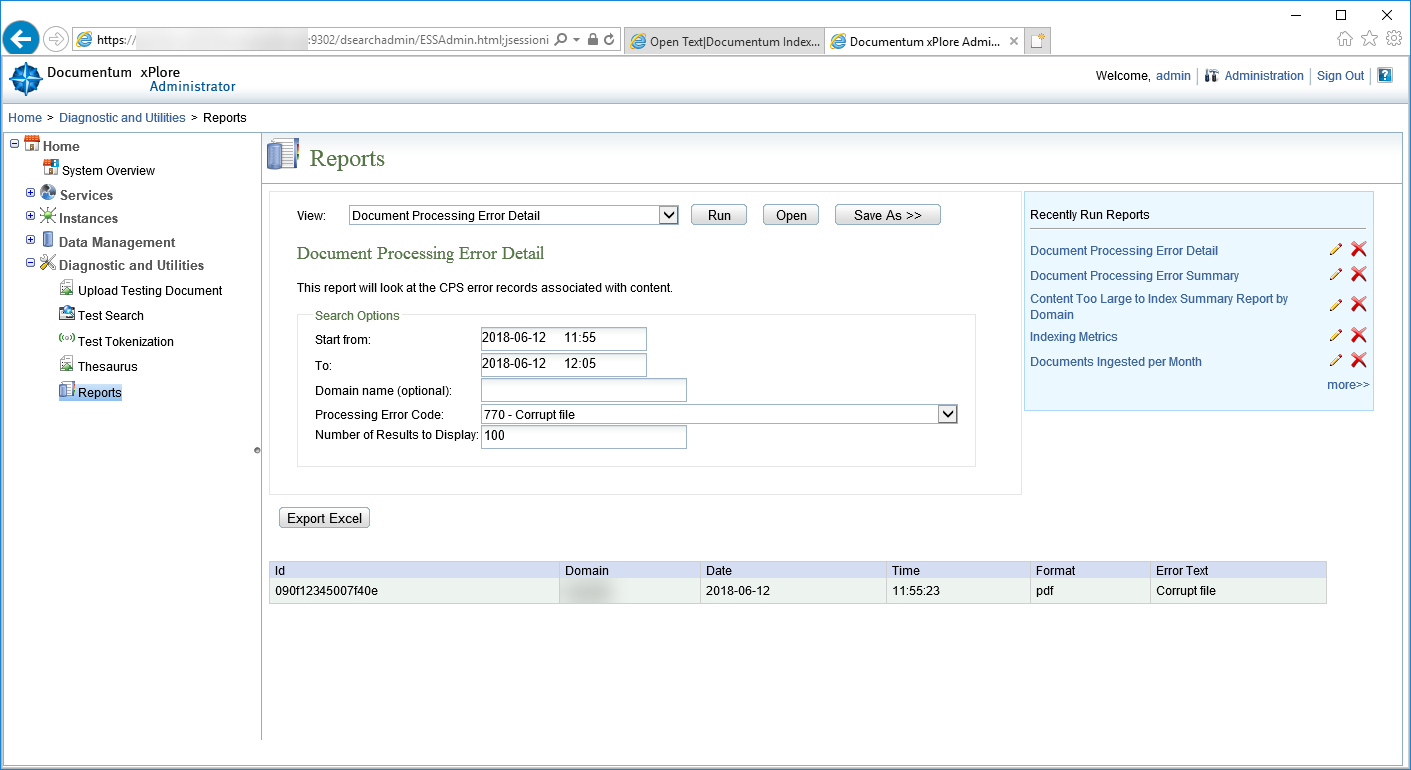
Task: Open Favorites with the star icon
Action: click(x=1369, y=39)
